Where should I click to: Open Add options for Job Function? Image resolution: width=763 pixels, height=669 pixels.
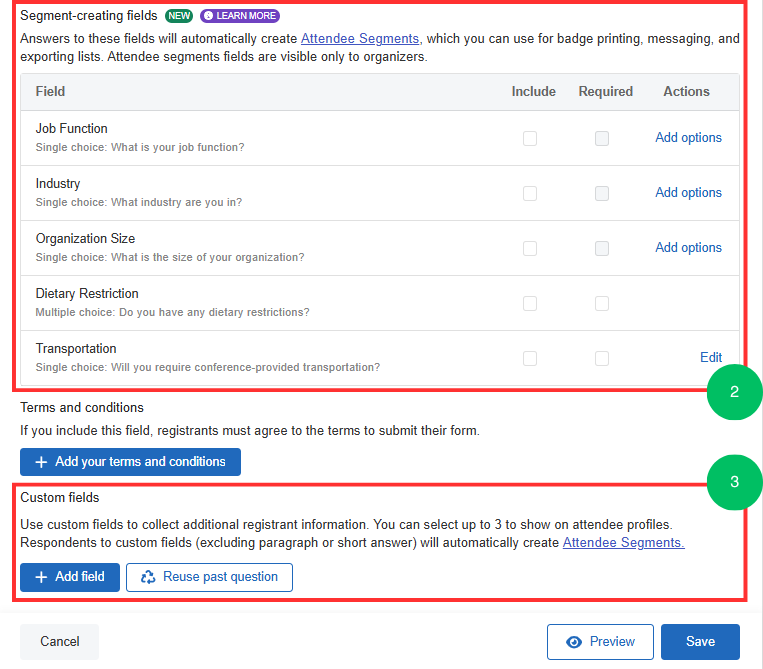click(688, 138)
